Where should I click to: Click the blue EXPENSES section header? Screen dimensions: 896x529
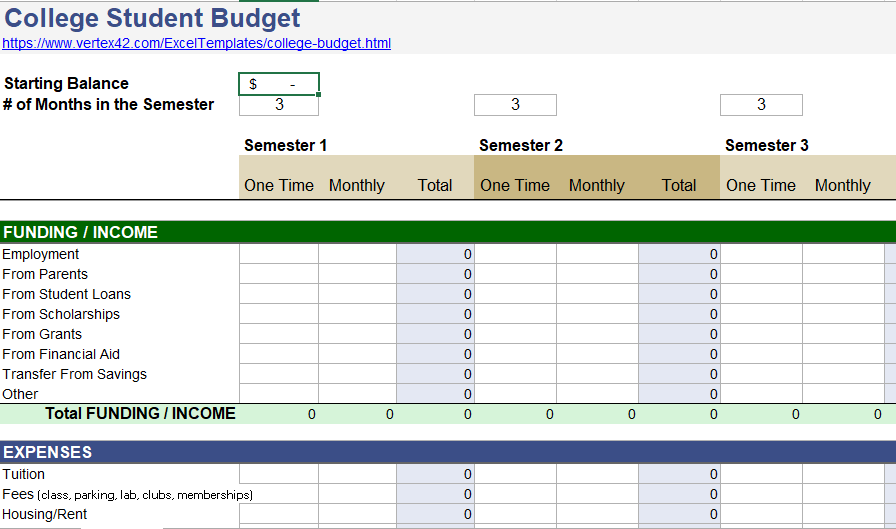[x=47, y=452]
